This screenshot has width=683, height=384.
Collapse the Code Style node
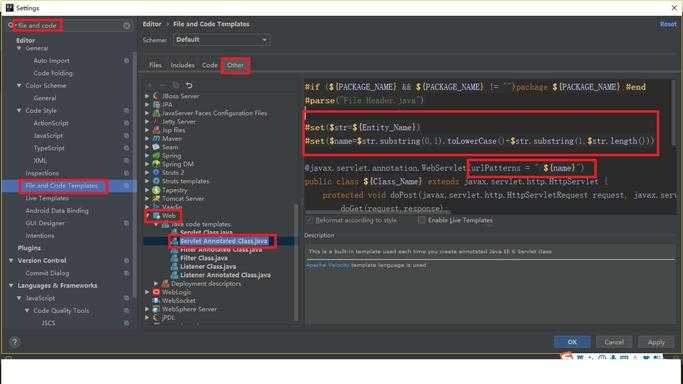pos(19,111)
